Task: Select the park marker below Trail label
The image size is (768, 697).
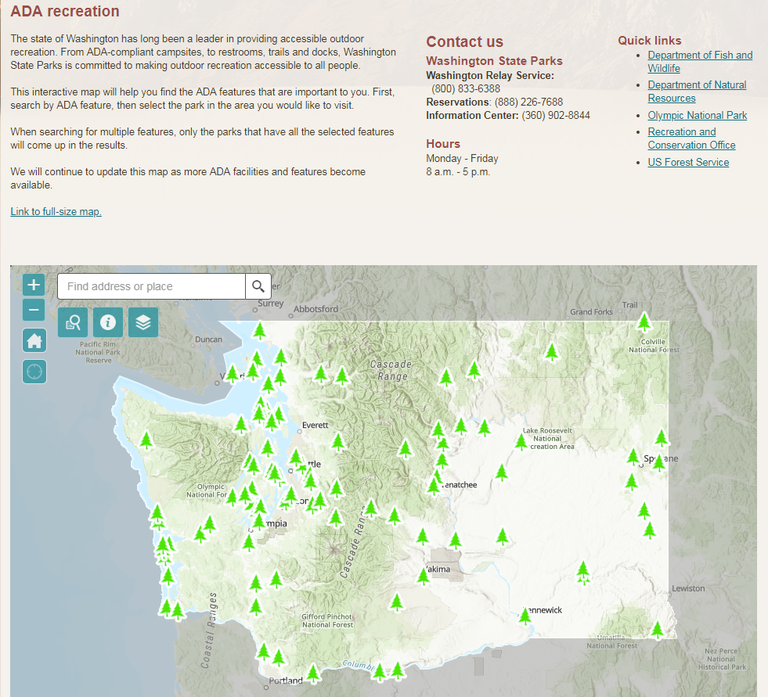Action: (644, 322)
